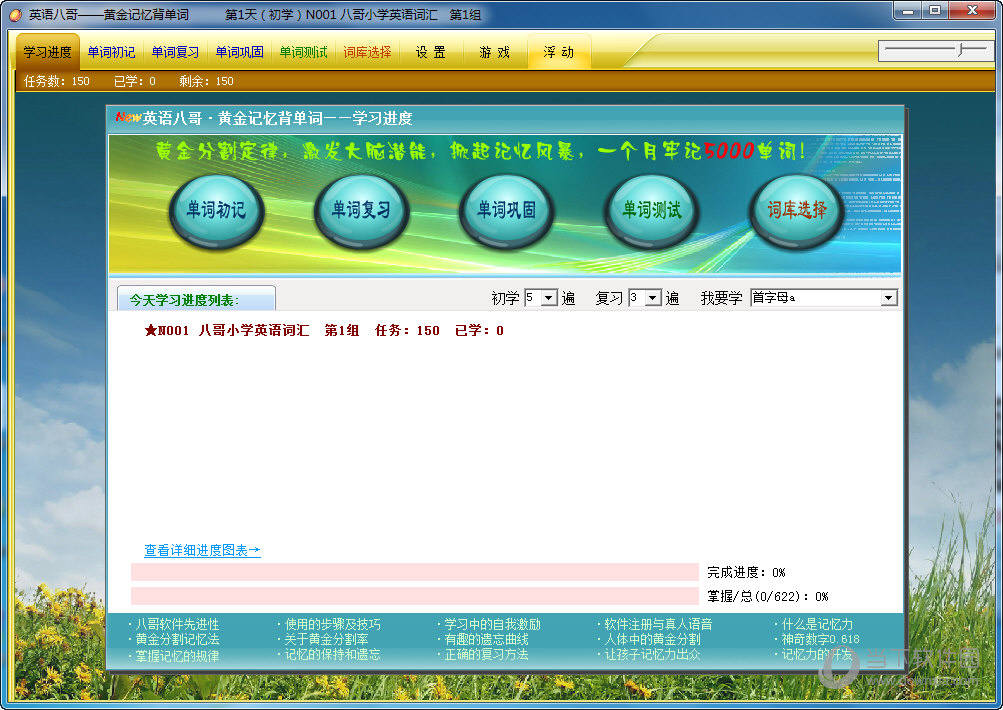Click the round 单词测试 bubble button

tap(652, 210)
